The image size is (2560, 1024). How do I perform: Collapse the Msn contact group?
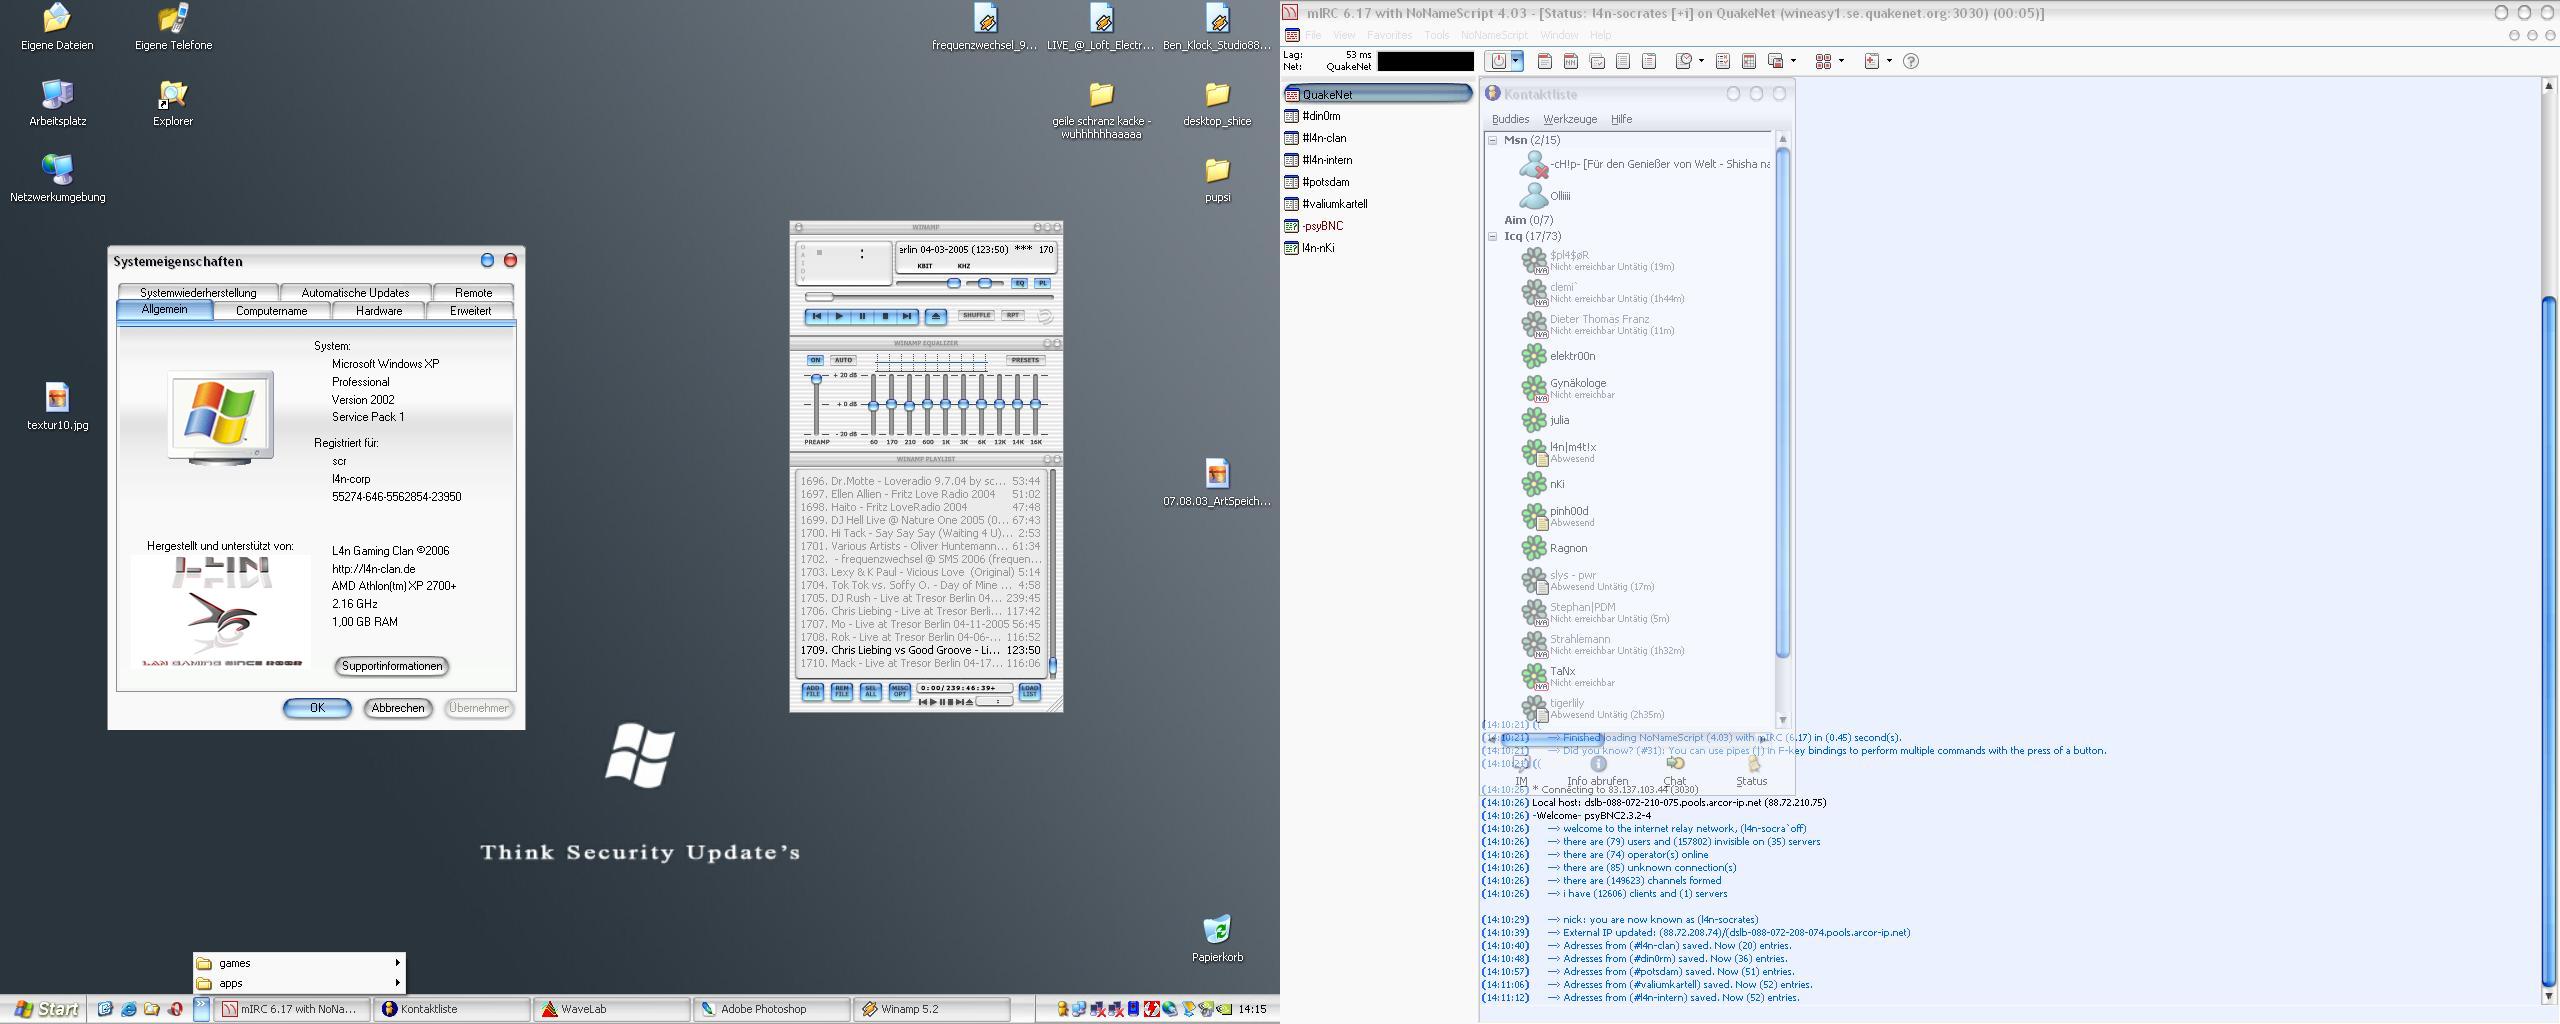[1492, 140]
